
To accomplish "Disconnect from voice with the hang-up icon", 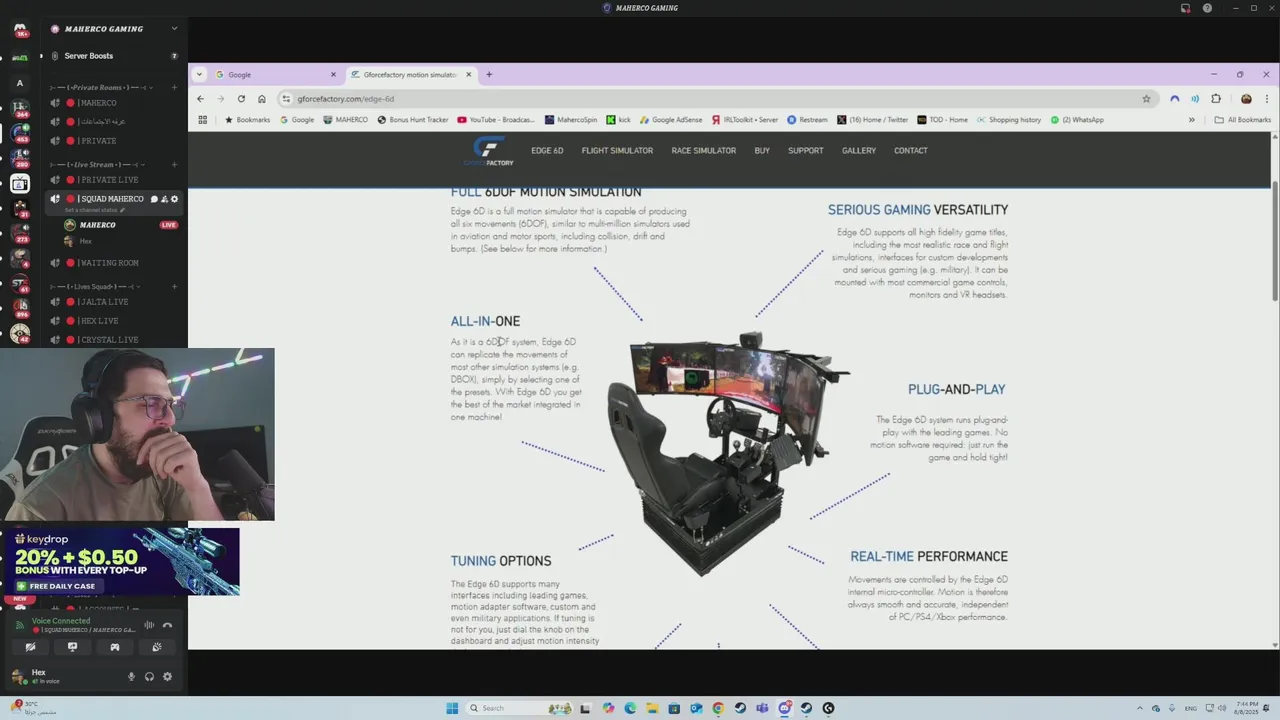I will click(167, 625).
